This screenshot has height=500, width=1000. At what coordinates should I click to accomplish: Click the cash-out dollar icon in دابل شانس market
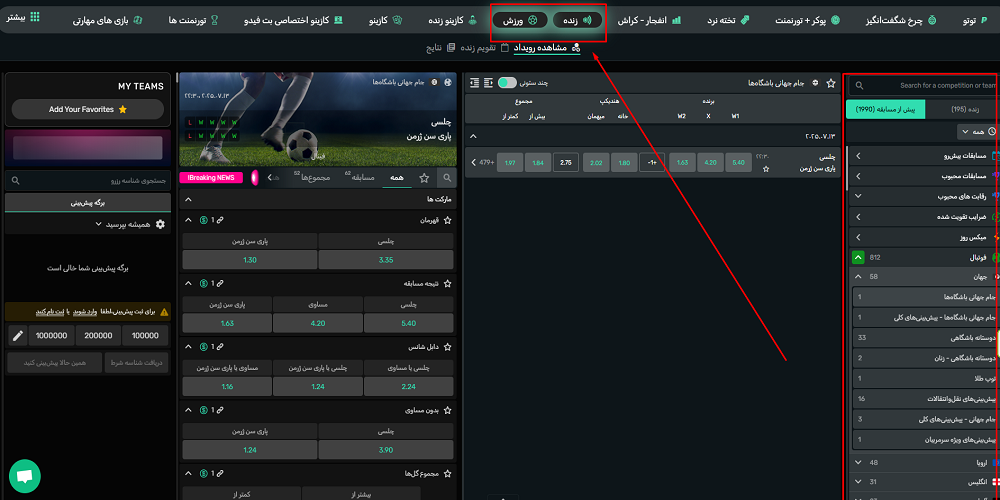point(203,347)
